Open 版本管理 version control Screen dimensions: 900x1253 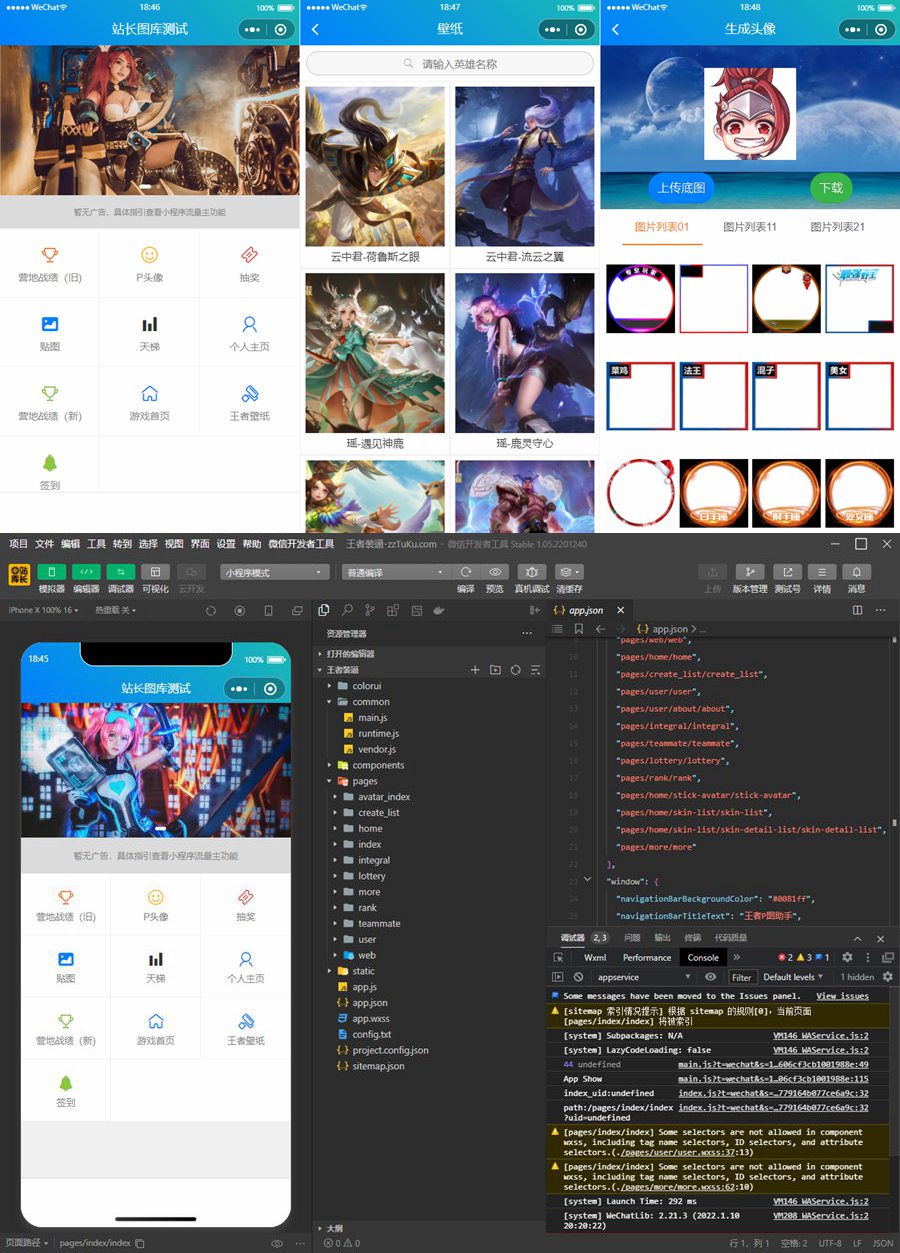pyautogui.click(x=750, y=572)
